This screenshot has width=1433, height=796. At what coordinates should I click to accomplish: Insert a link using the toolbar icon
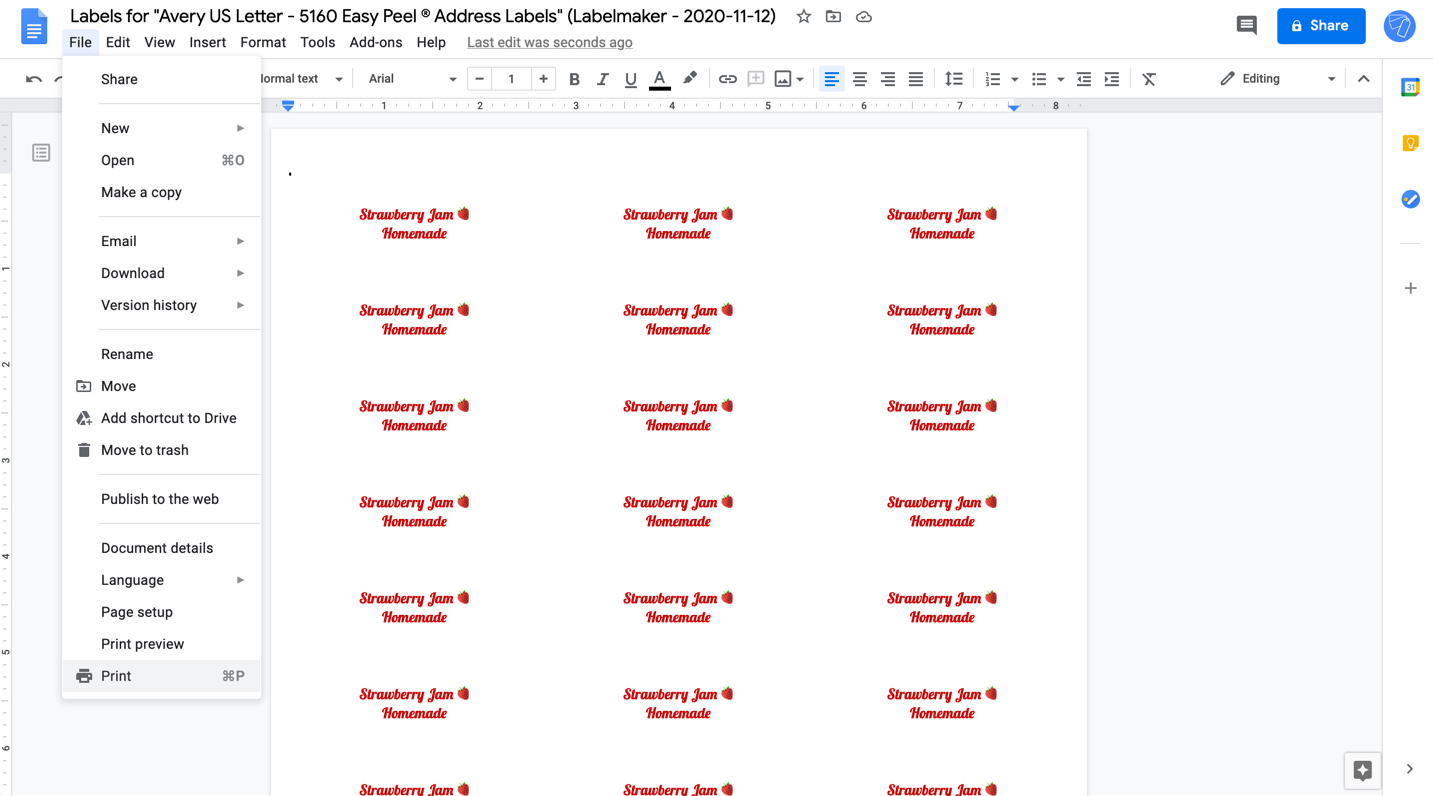(x=727, y=78)
